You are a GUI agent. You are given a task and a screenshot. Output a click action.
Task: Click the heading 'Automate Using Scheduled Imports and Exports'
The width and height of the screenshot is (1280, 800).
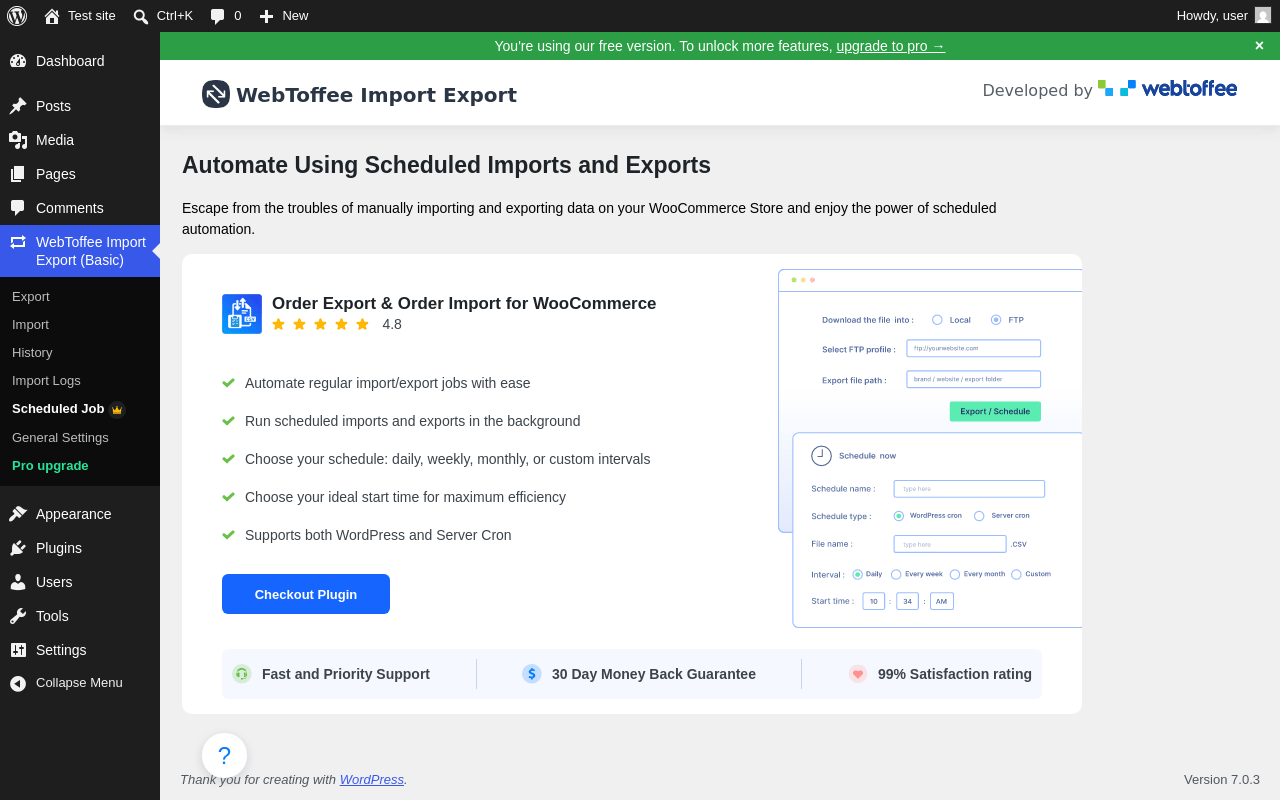(446, 165)
